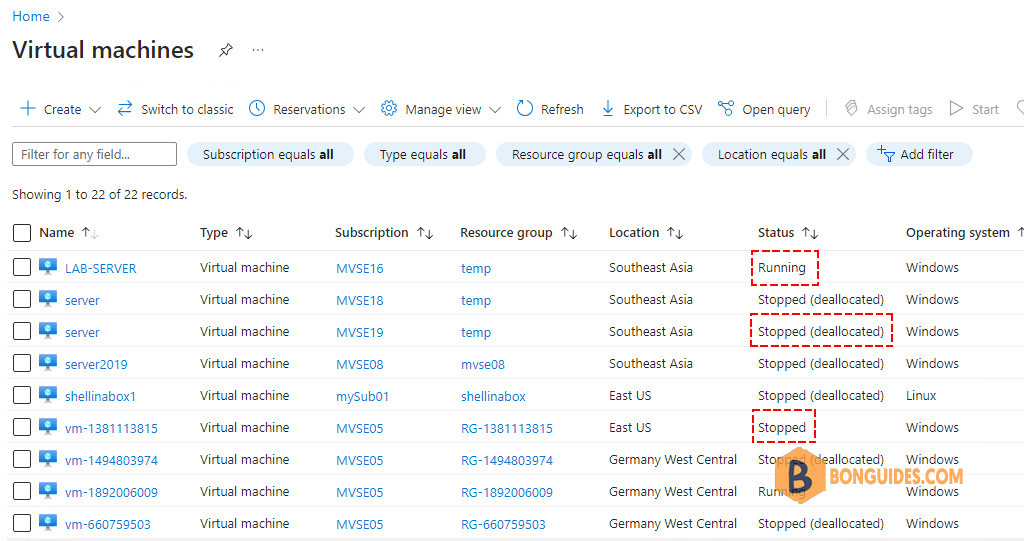
Task: Open subscription MVSE16
Action: point(360,269)
